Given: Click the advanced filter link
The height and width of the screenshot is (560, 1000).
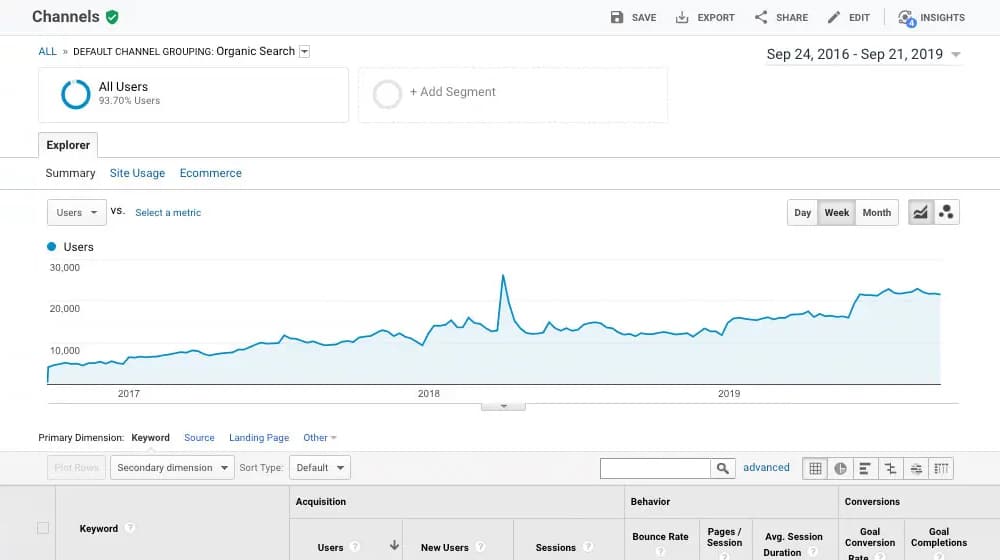Looking at the screenshot, I should [766, 467].
